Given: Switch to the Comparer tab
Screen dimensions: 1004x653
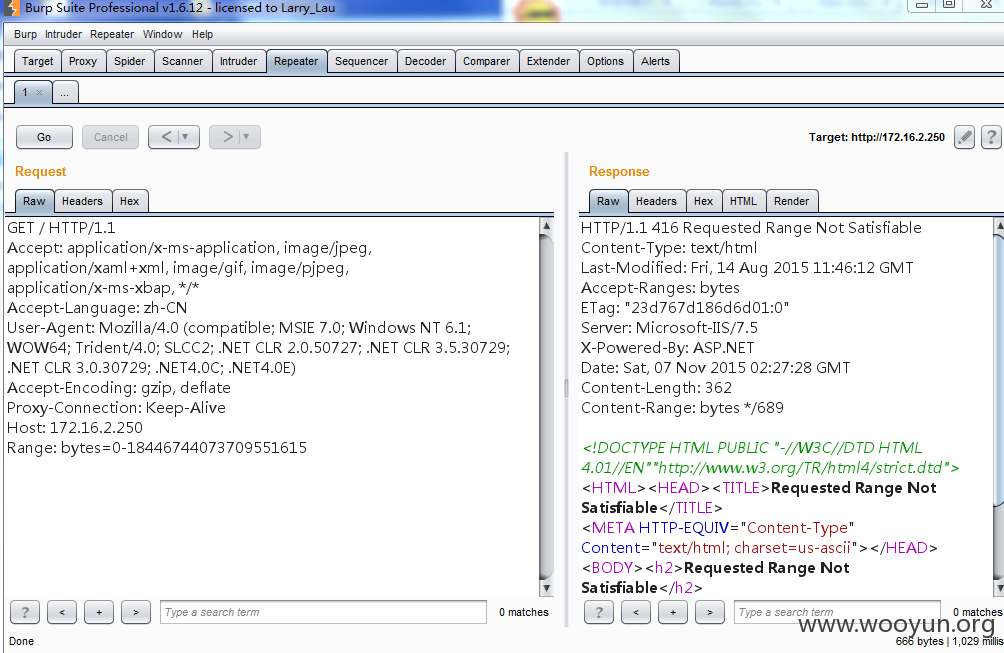Looking at the screenshot, I should pos(487,61).
